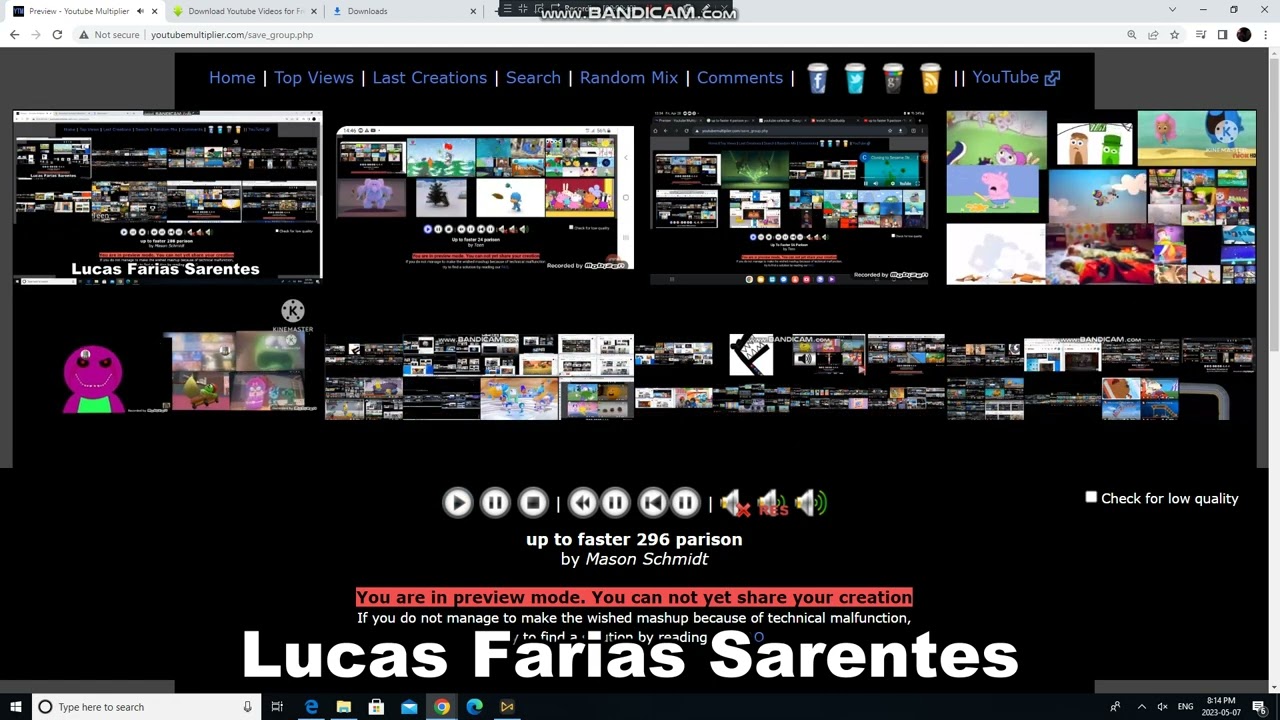Go to Top Views
This screenshot has width=1280, height=720.
(x=314, y=77)
